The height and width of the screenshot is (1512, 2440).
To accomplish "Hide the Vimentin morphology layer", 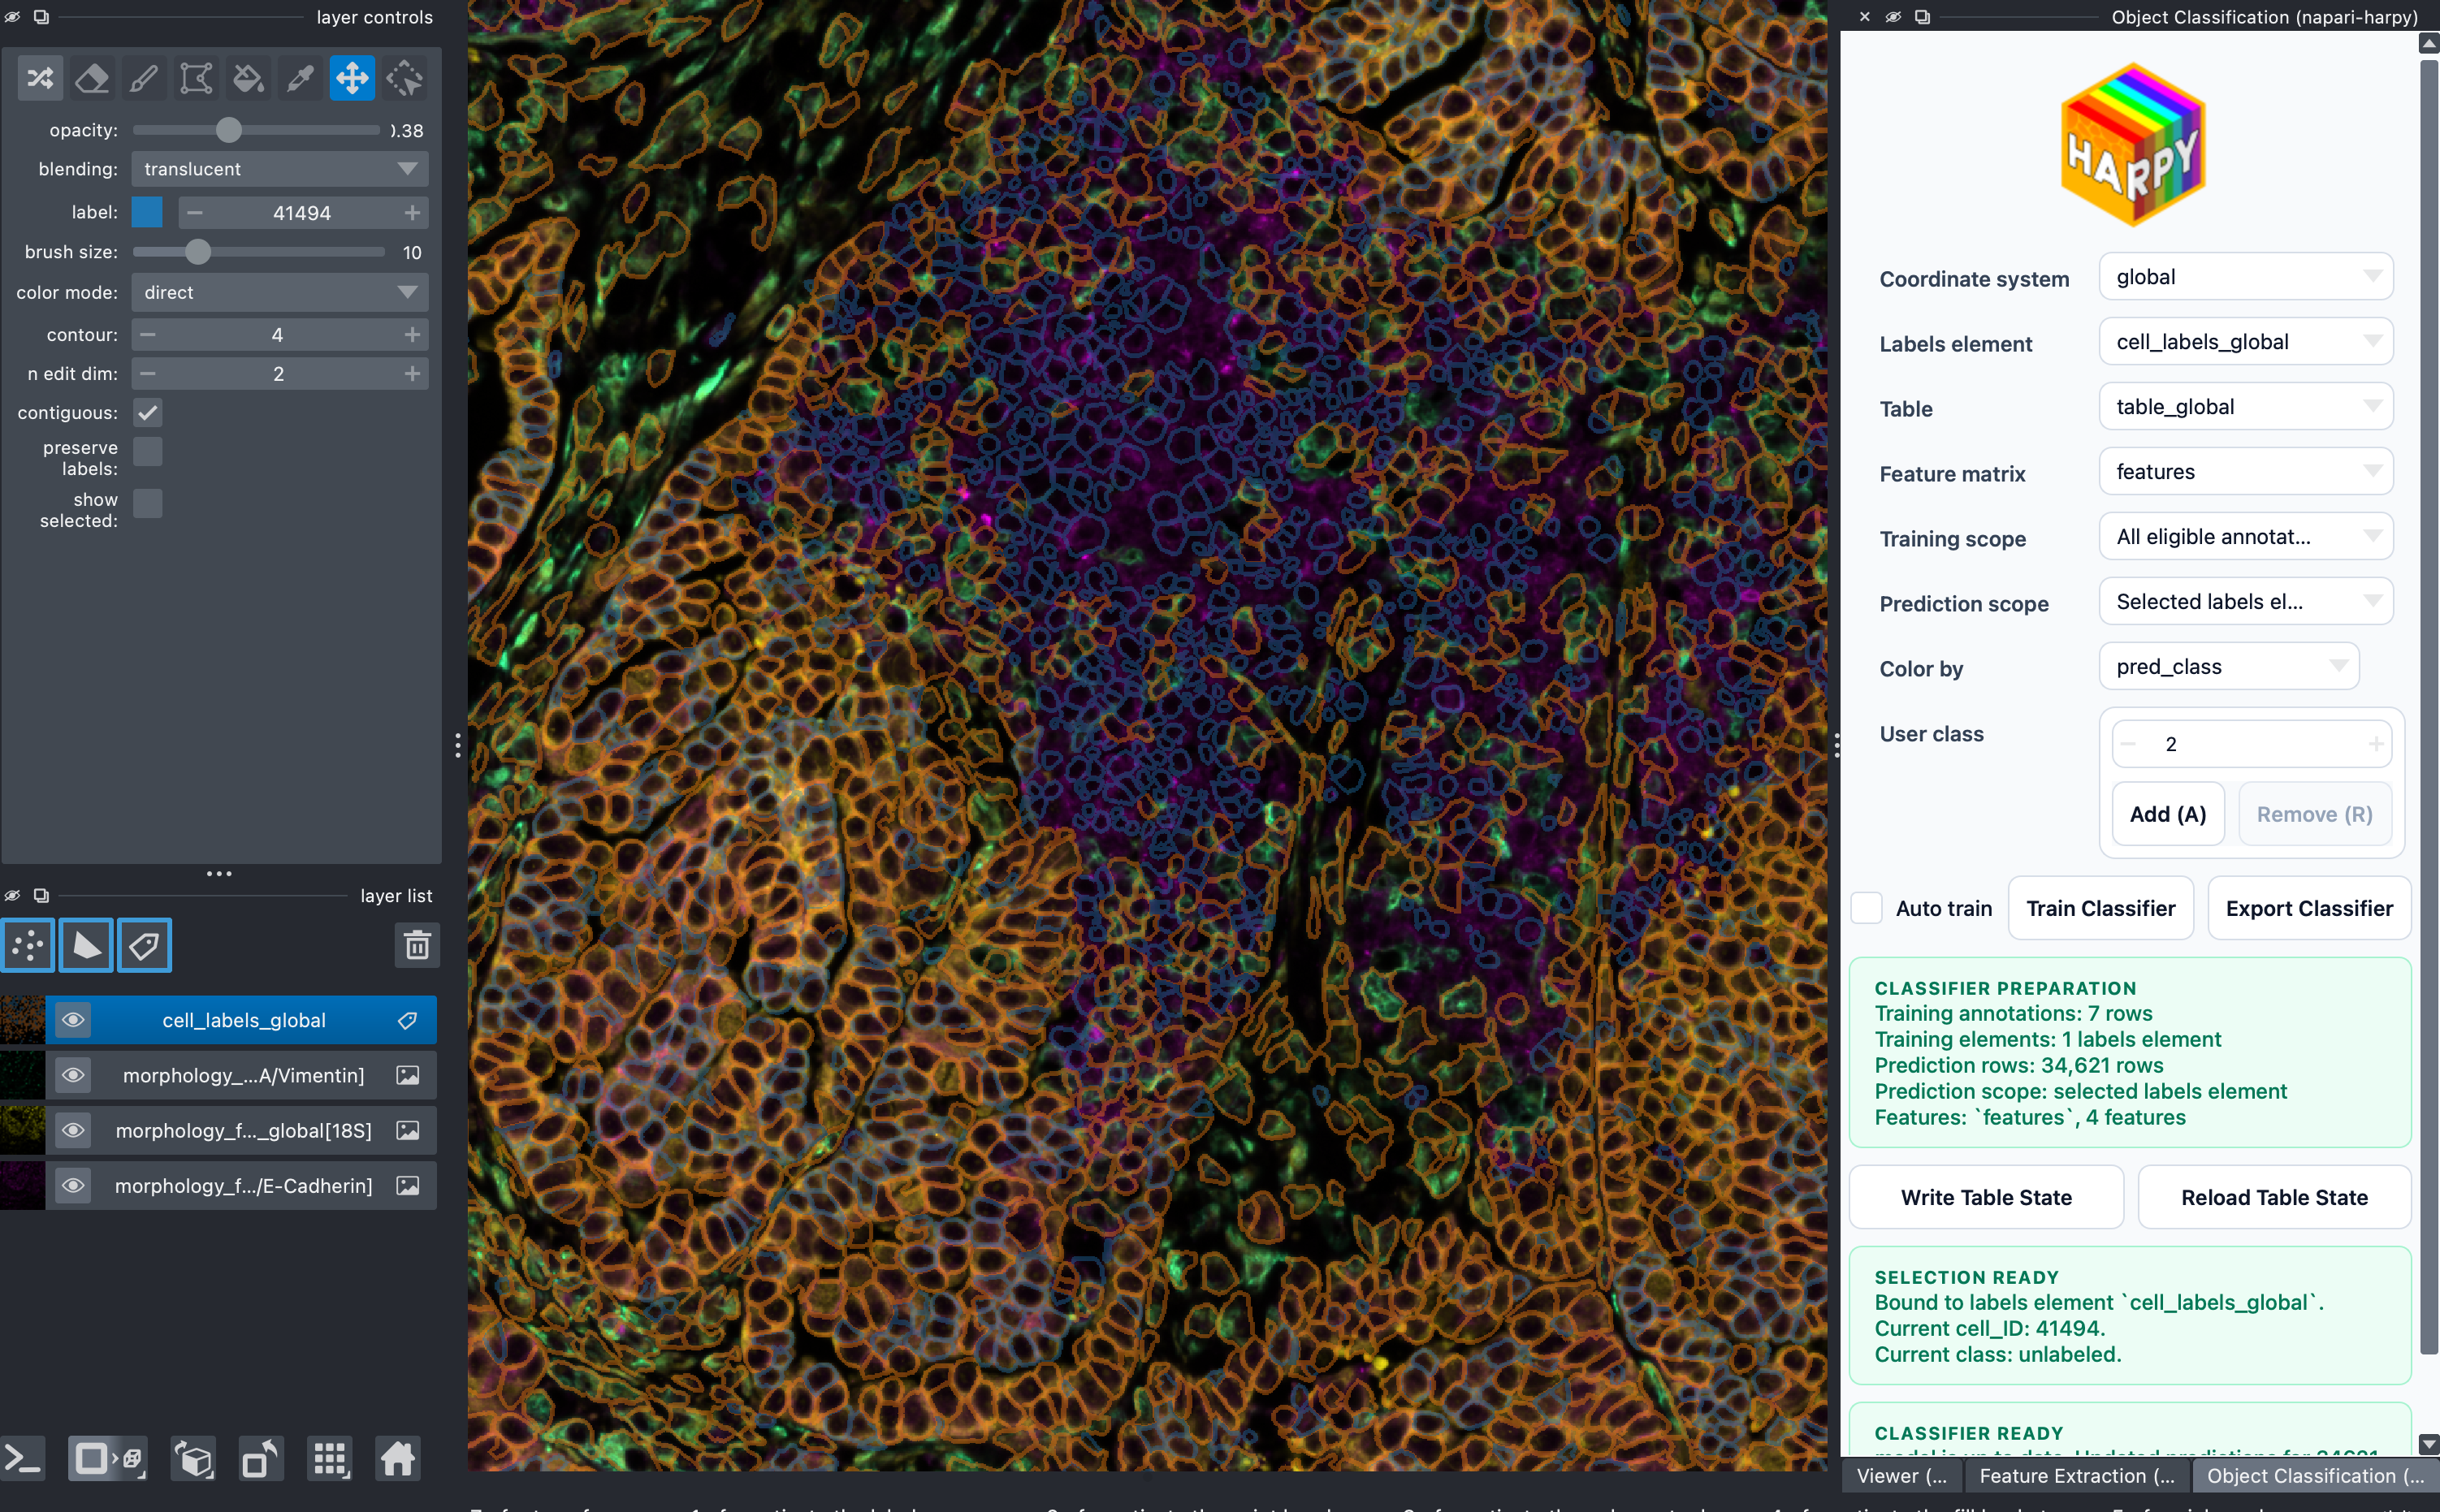I will [x=73, y=1075].
